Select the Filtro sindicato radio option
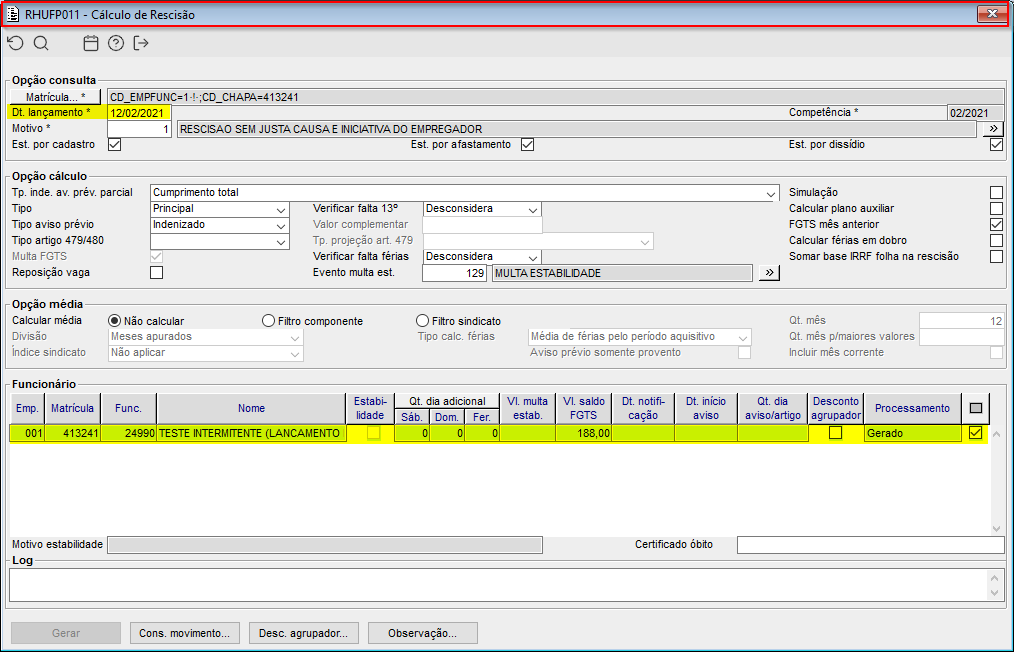This screenshot has height=652, width=1014. coord(422,321)
